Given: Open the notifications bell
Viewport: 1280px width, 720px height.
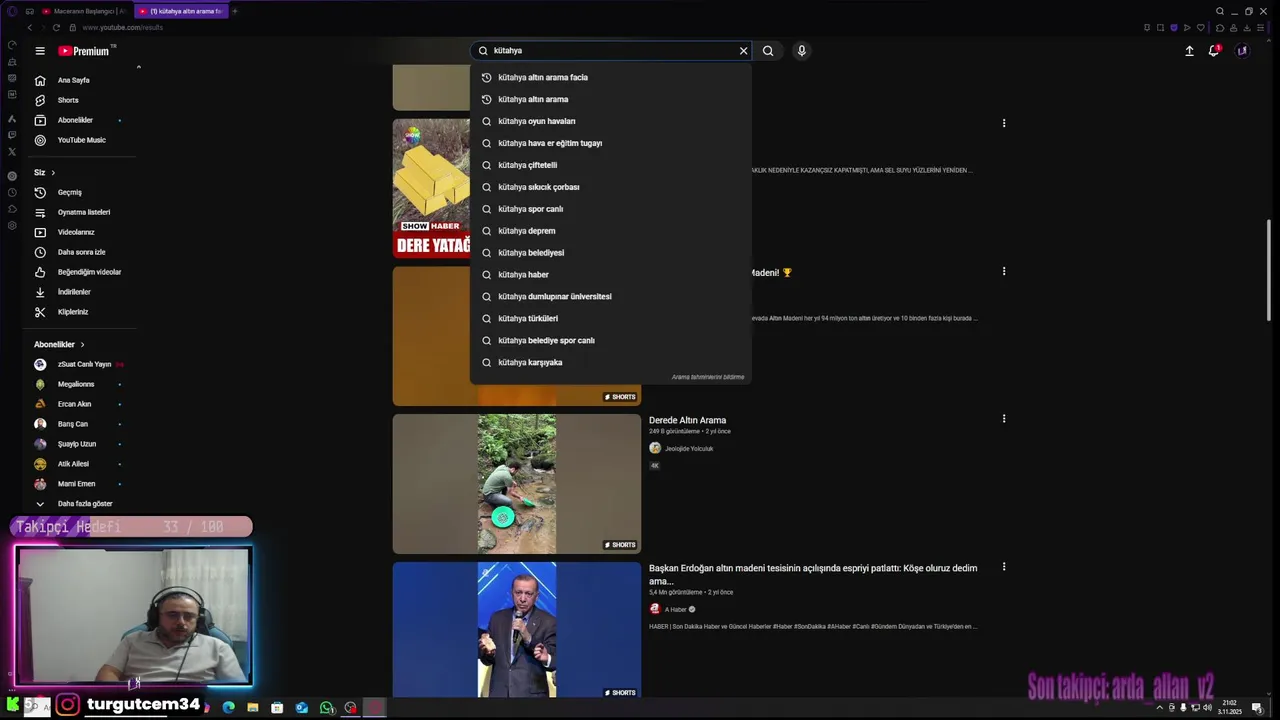Looking at the screenshot, I should 1214,51.
